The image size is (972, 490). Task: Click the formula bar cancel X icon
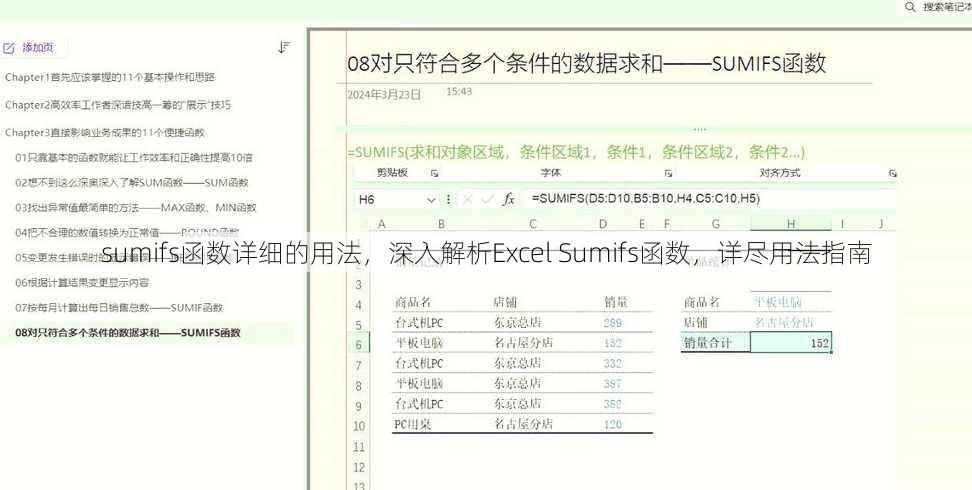coord(467,199)
